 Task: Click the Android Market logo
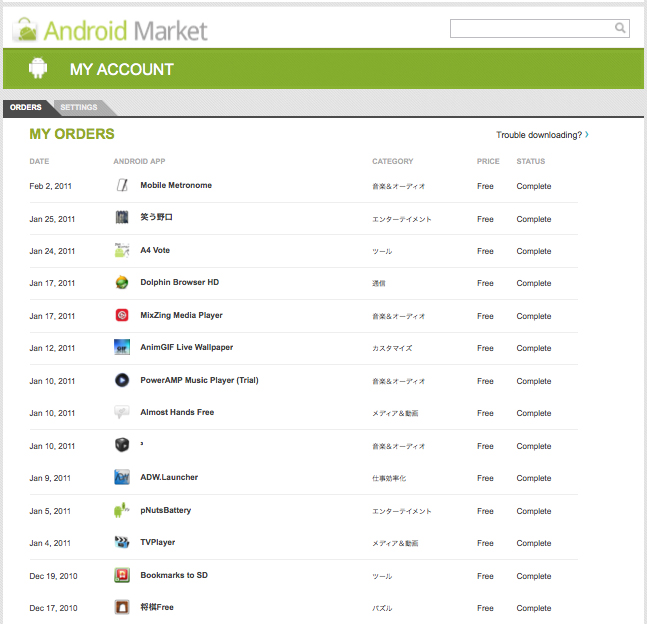pyautogui.click(x=110, y=29)
